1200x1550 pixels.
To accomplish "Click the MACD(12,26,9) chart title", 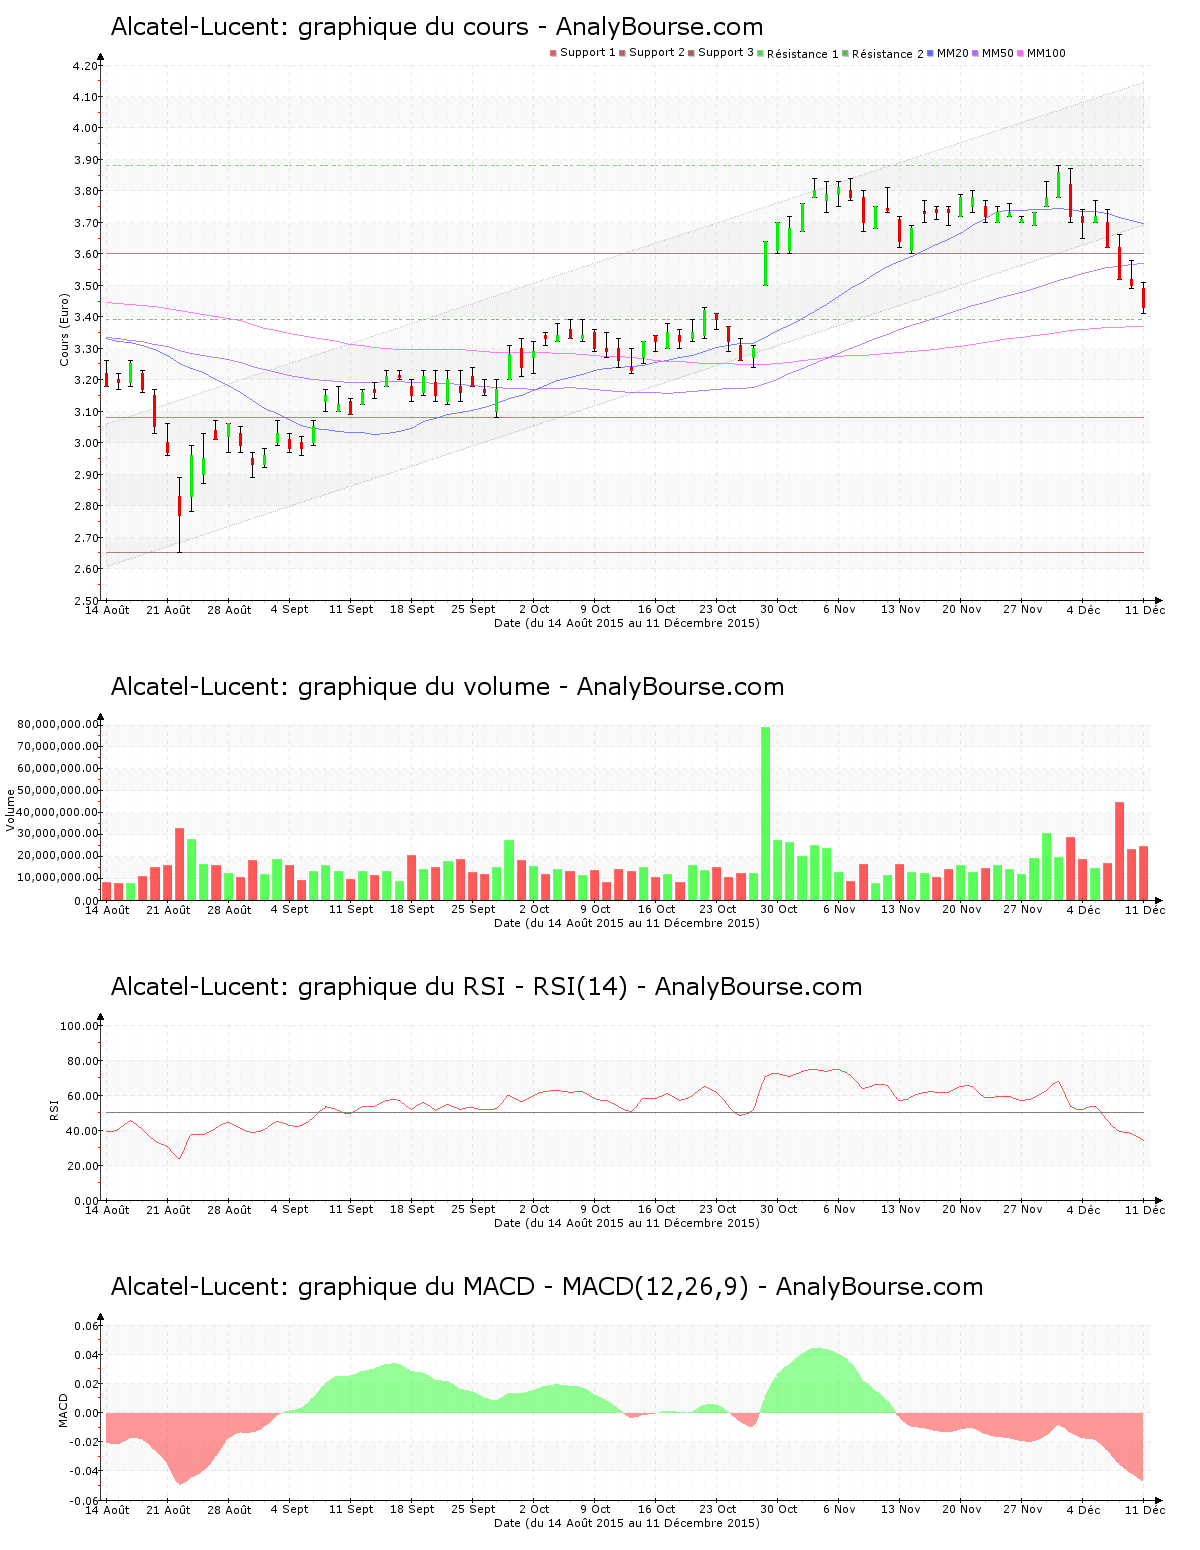I will pyautogui.click(x=546, y=1287).
